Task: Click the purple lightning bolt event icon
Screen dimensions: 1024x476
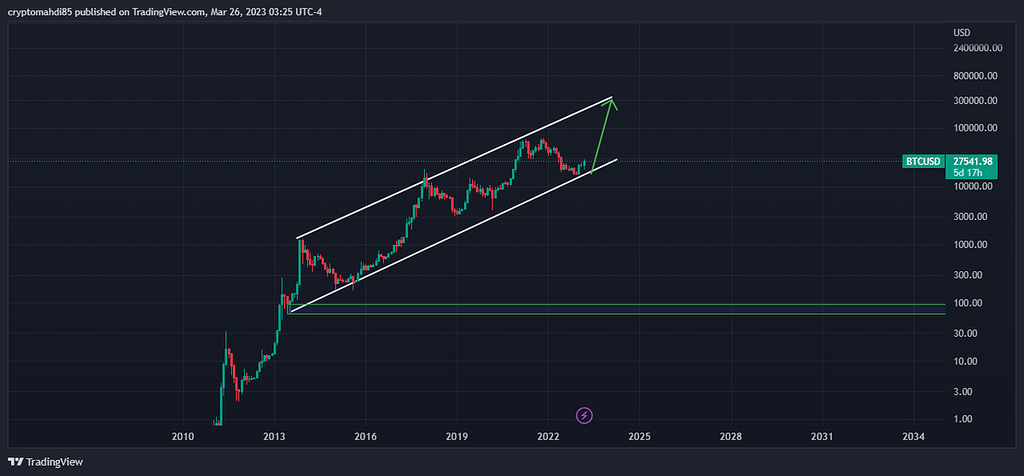Action: pyautogui.click(x=585, y=414)
